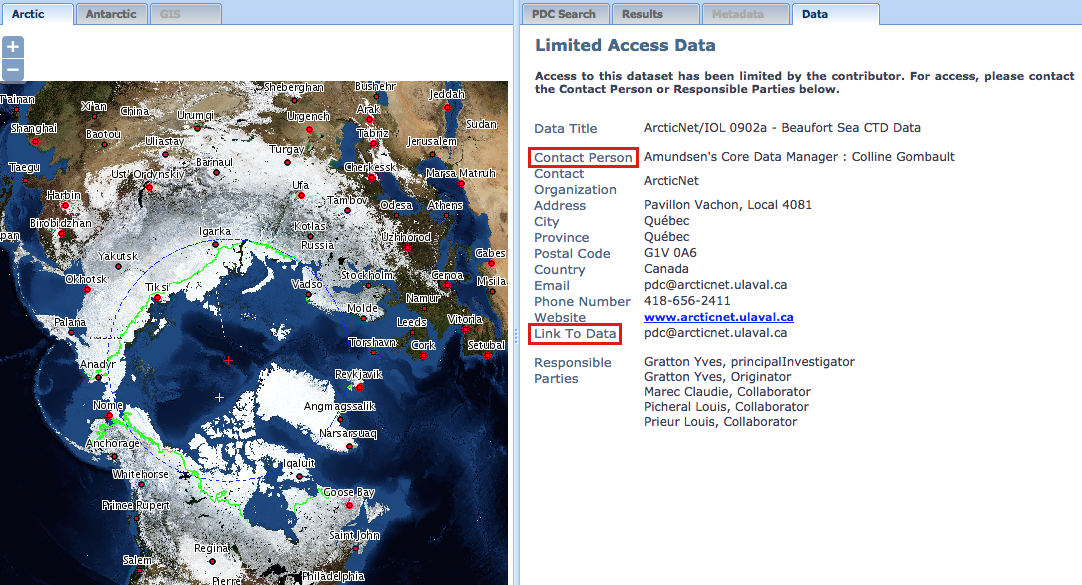This screenshot has height=585, width=1082.
Task: Switch to the Antarctic map tab
Action: [x=111, y=13]
